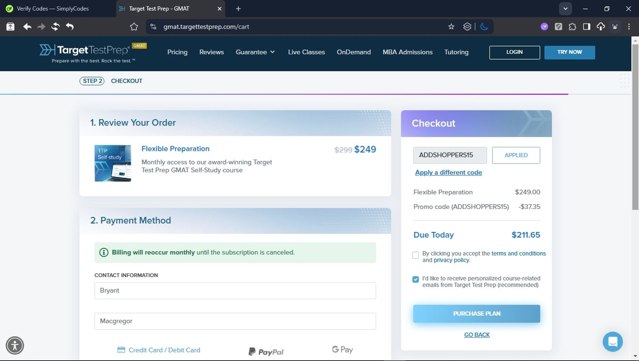Click the Flexible Preparation course thumbnail
The width and height of the screenshot is (639, 361).
[x=113, y=163]
